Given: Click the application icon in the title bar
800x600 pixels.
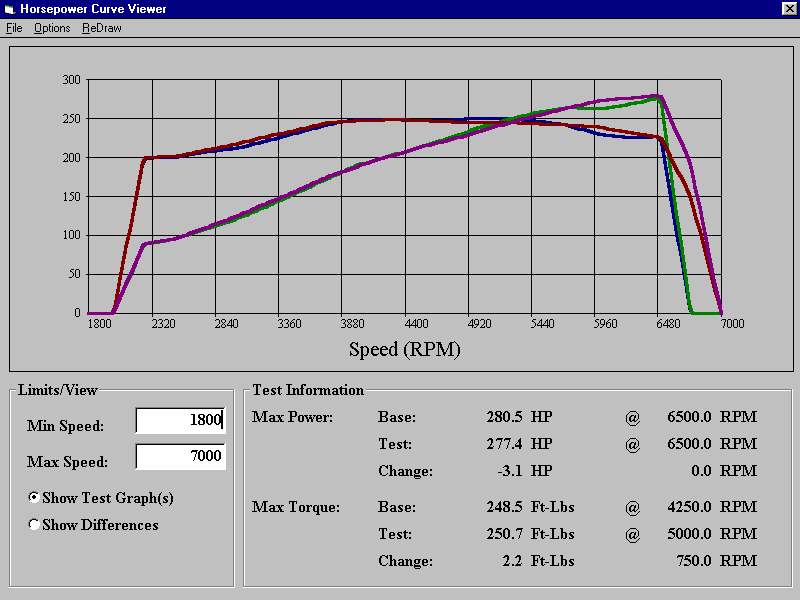Looking at the screenshot, I should pyautogui.click(x=9, y=9).
